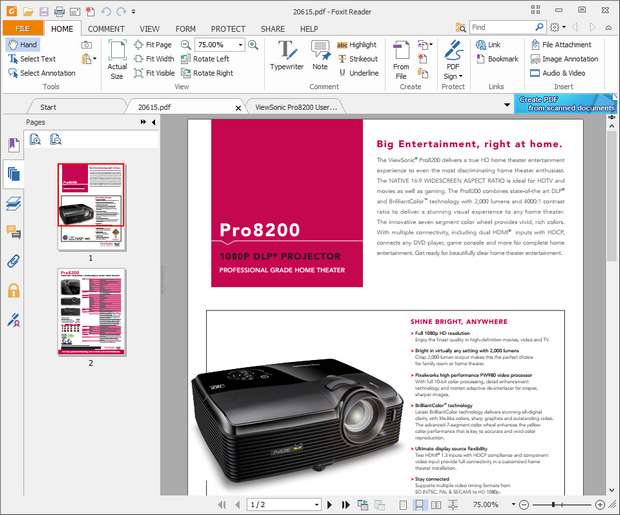Open the zoom percentage dropdown 75.00%
Image resolution: width=620 pixels, height=515 pixels.
tap(240, 45)
